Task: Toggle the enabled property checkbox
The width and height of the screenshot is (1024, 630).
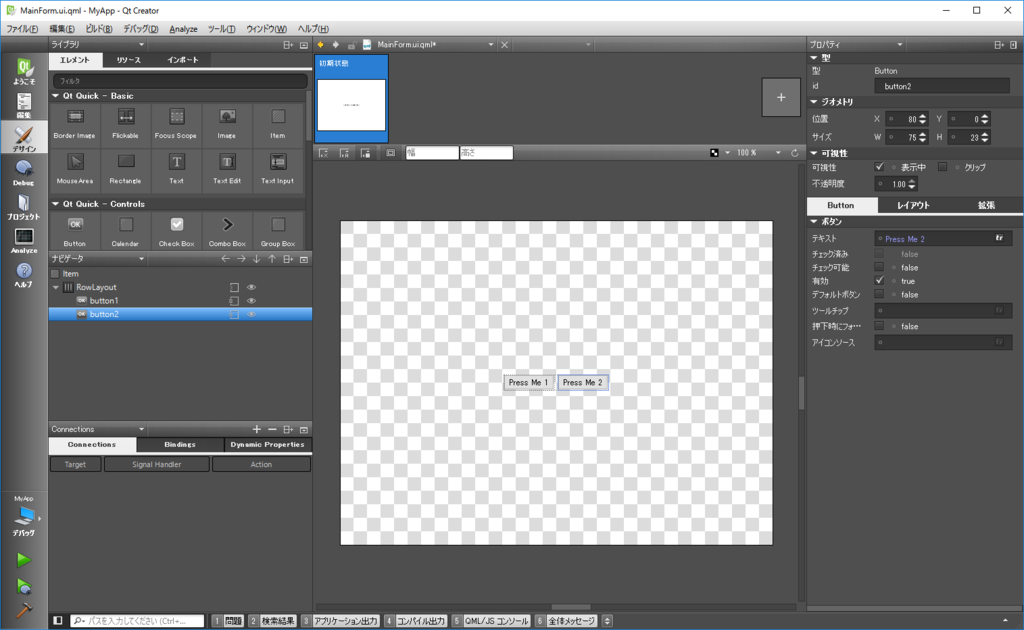Action: point(879,281)
